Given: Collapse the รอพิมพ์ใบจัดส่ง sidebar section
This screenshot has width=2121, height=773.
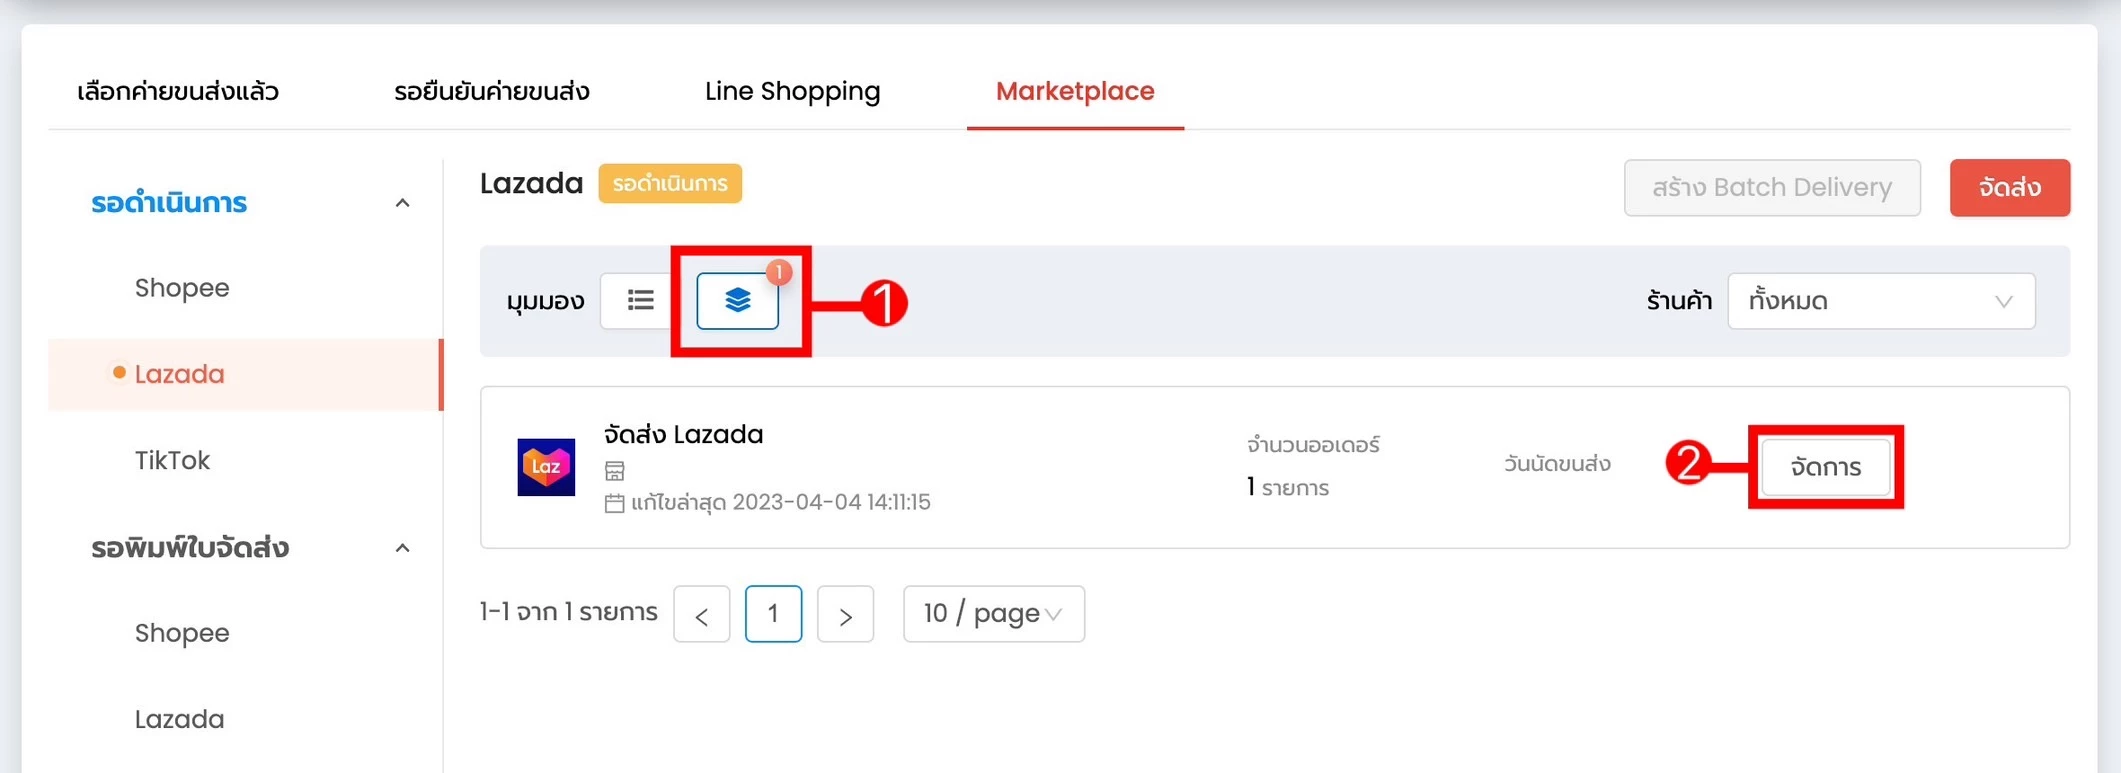Looking at the screenshot, I should pyautogui.click(x=402, y=548).
